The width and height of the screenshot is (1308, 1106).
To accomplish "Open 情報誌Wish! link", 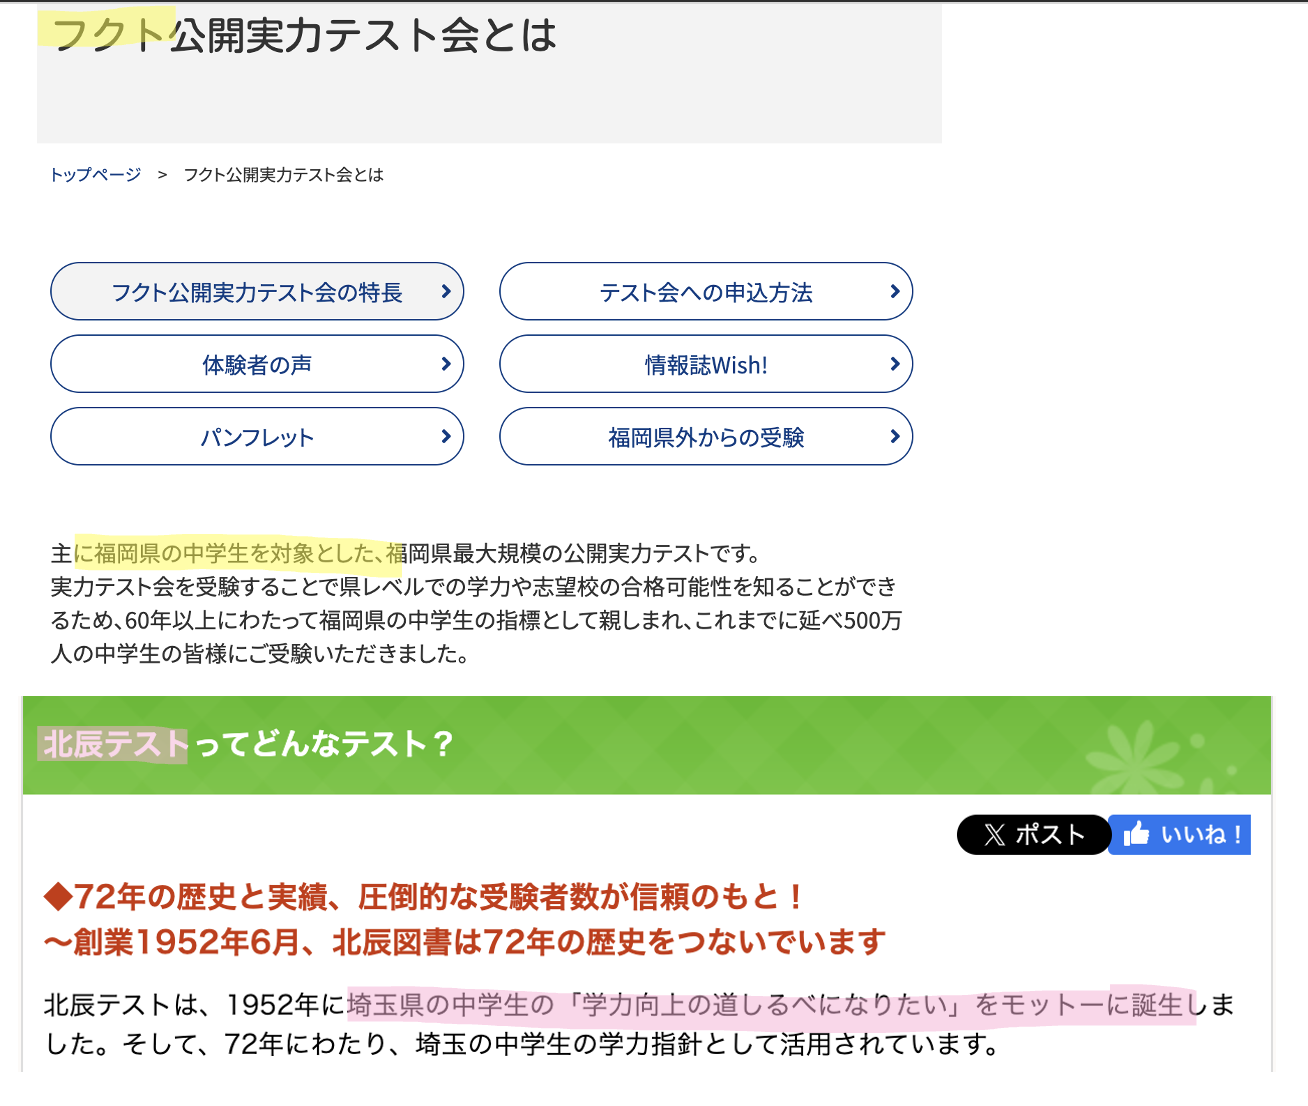I will coord(706,364).
